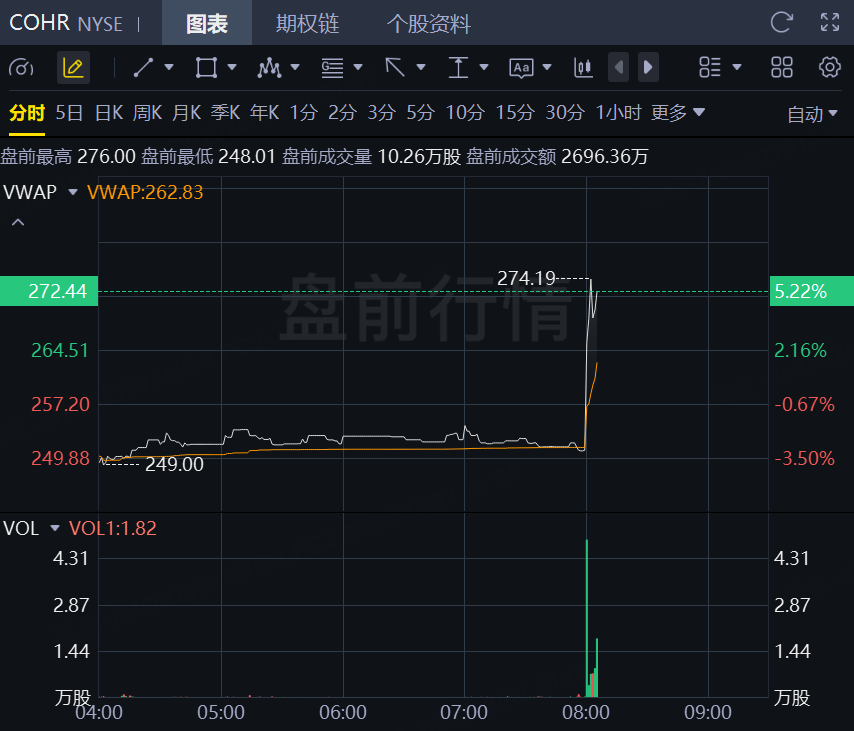Viewport: 854px width, 731px height.
Task: Click the refresh icon
Action: point(782,22)
